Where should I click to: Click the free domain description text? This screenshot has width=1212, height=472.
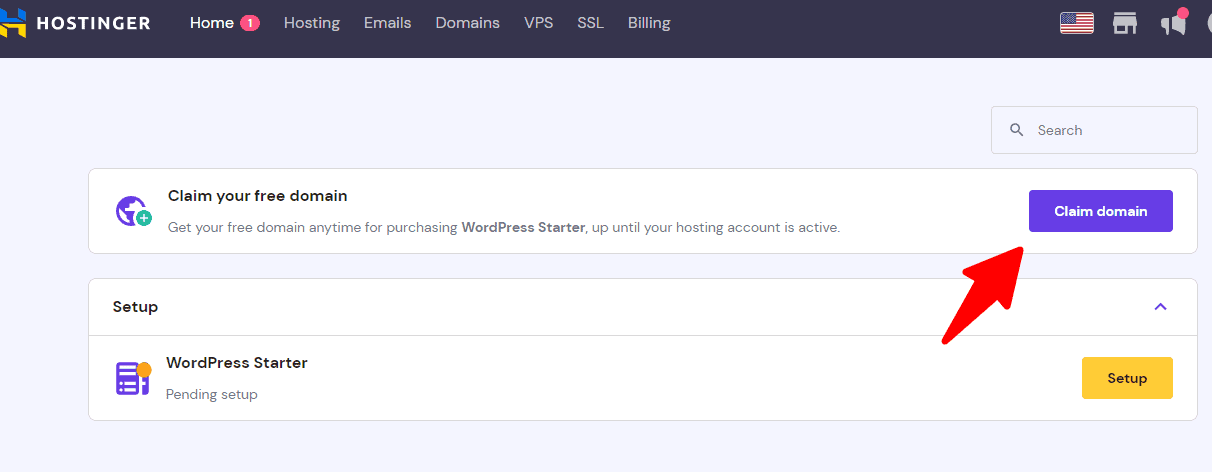click(504, 227)
